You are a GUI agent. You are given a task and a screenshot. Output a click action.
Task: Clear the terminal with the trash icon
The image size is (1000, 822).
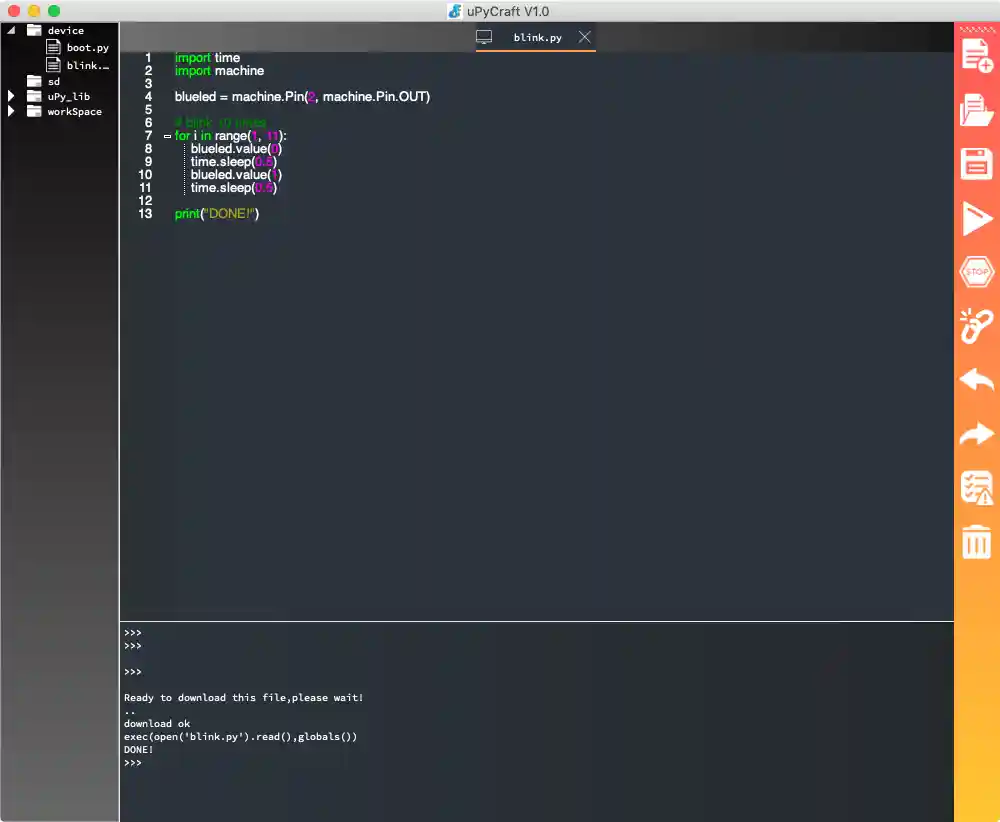pyautogui.click(x=977, y=541)
